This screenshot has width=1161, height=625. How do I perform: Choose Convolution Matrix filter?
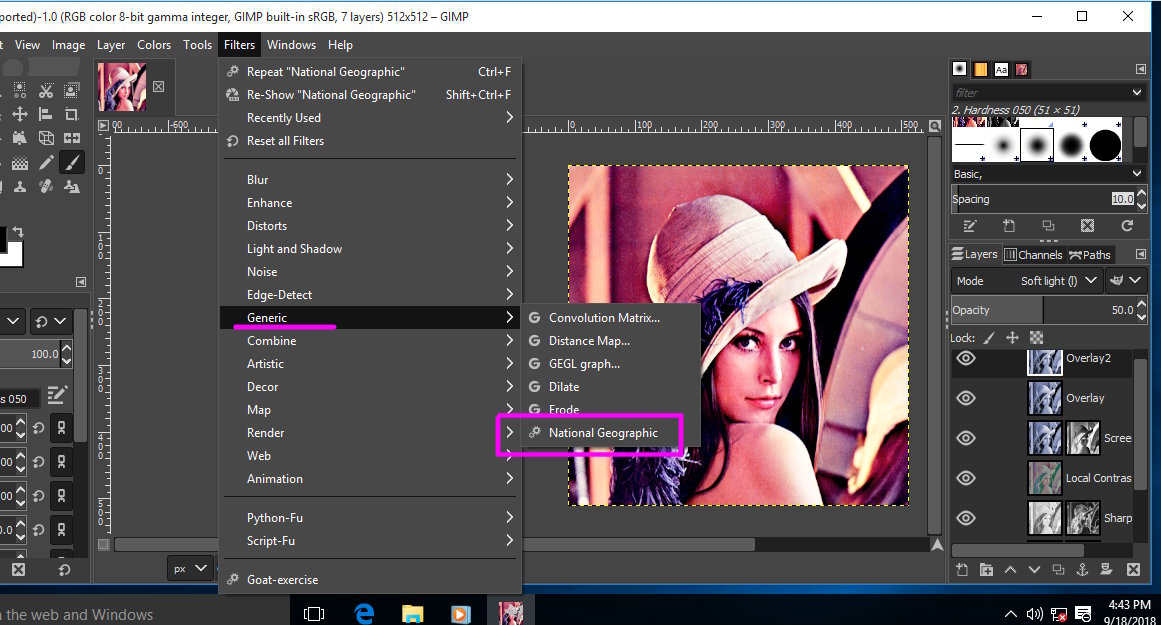[611, 318]
